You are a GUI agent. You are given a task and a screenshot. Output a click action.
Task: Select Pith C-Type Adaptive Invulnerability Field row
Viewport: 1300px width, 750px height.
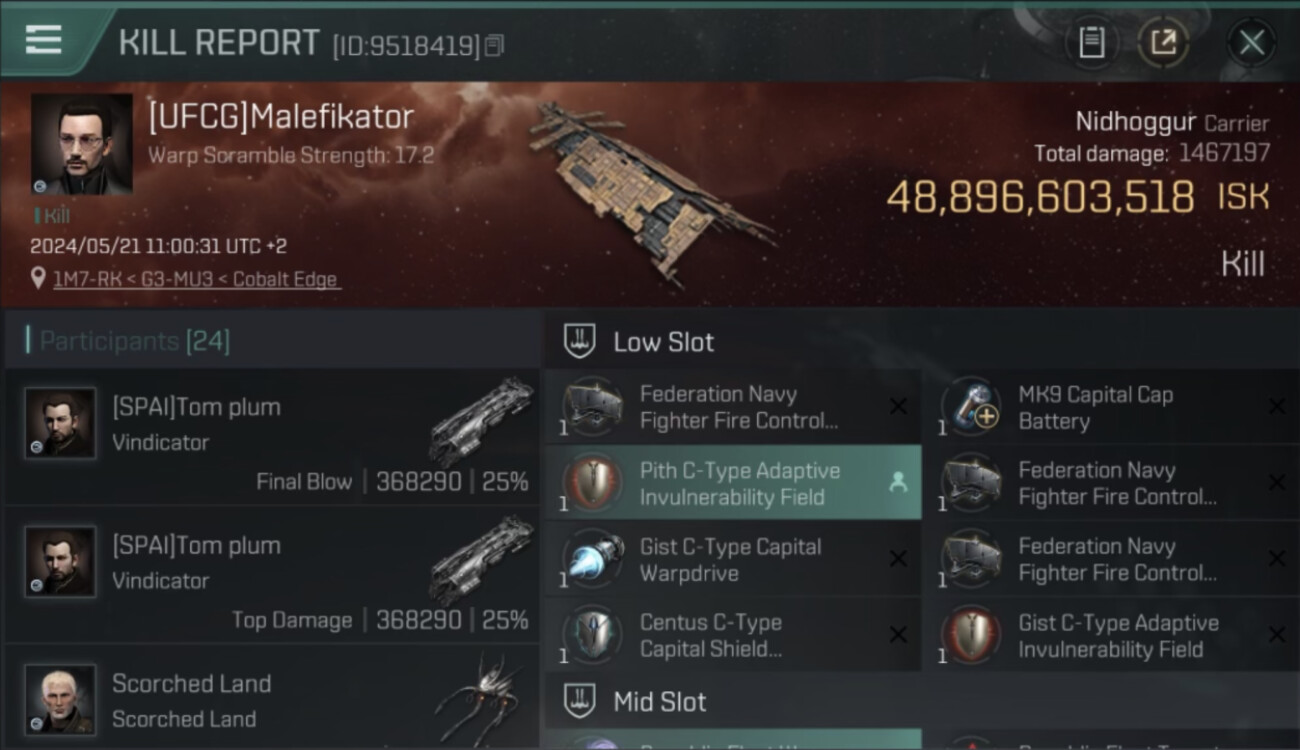(x=733, y=483)
